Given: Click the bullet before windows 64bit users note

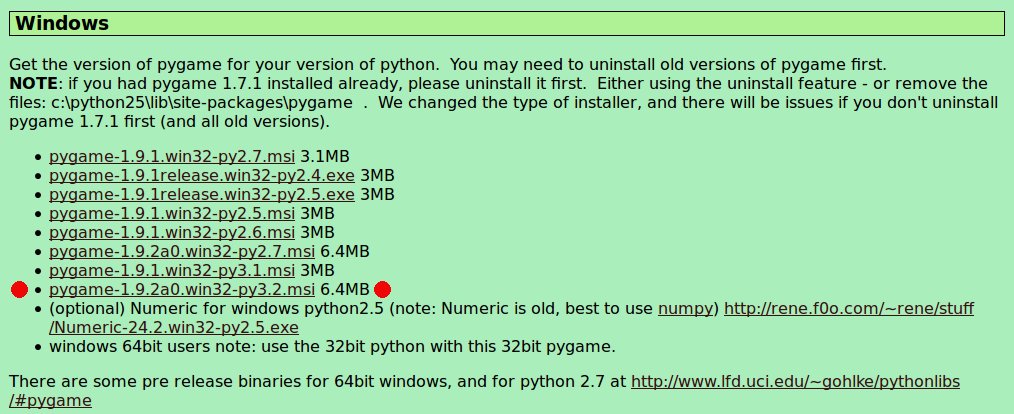Looking at the screenshot, I should pyautogui.click(x=38, y=347).
